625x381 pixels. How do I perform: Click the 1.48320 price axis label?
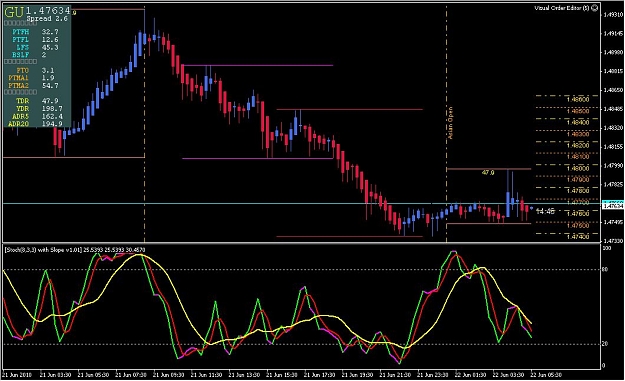613,128
